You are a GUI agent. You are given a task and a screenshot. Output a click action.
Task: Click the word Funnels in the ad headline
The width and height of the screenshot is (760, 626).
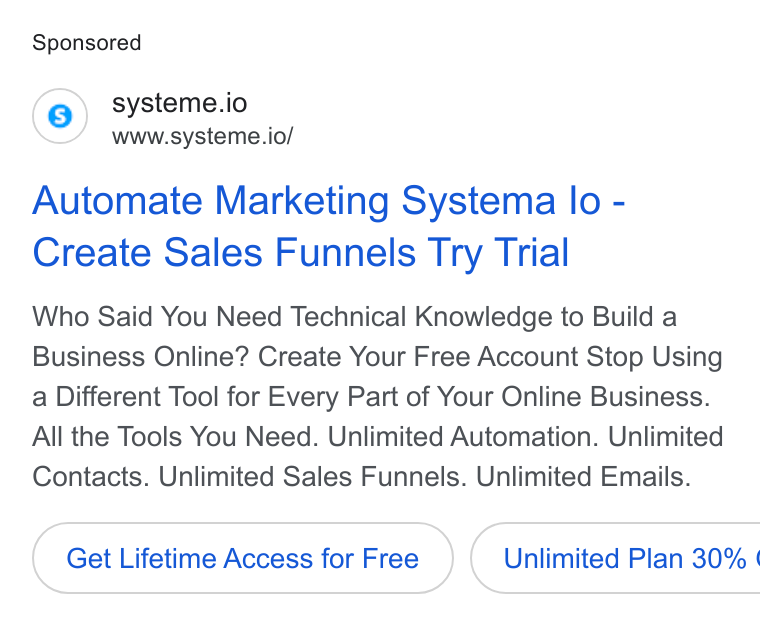tap(346, 252)
